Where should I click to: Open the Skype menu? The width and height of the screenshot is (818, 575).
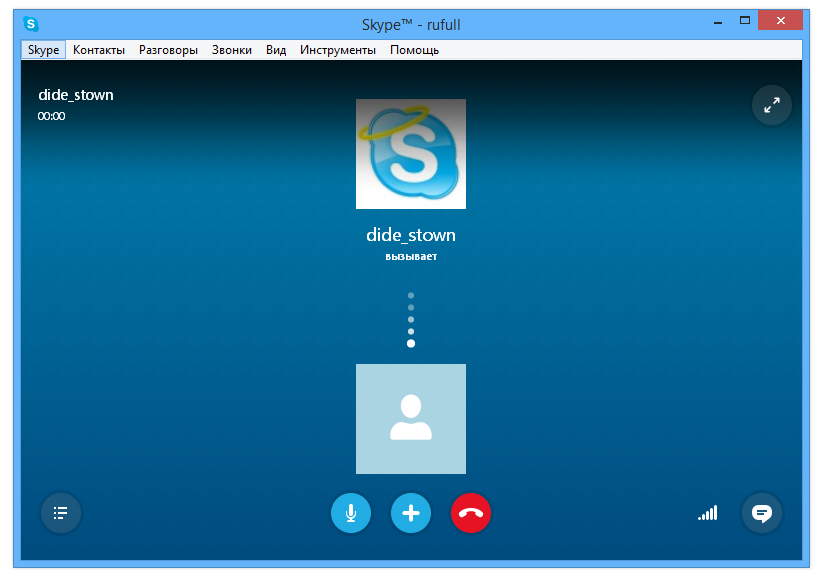coord(43,50)
